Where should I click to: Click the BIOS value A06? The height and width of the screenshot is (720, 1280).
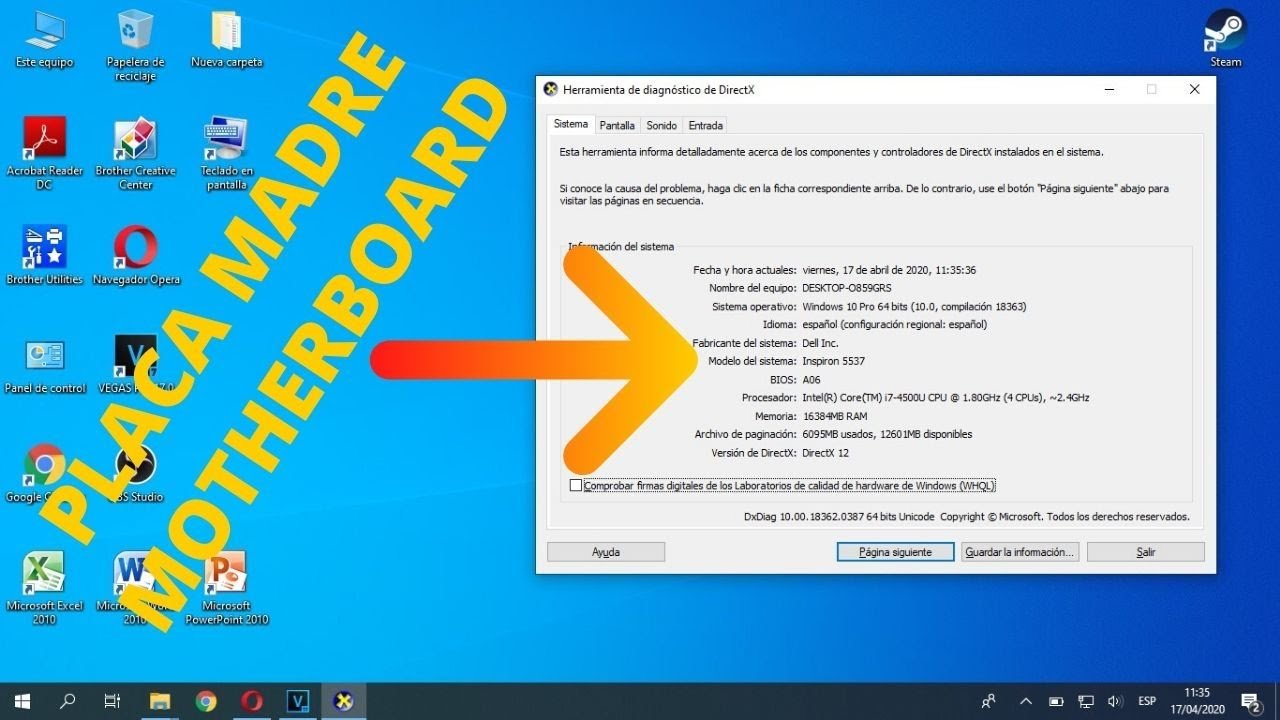point(811,380)
